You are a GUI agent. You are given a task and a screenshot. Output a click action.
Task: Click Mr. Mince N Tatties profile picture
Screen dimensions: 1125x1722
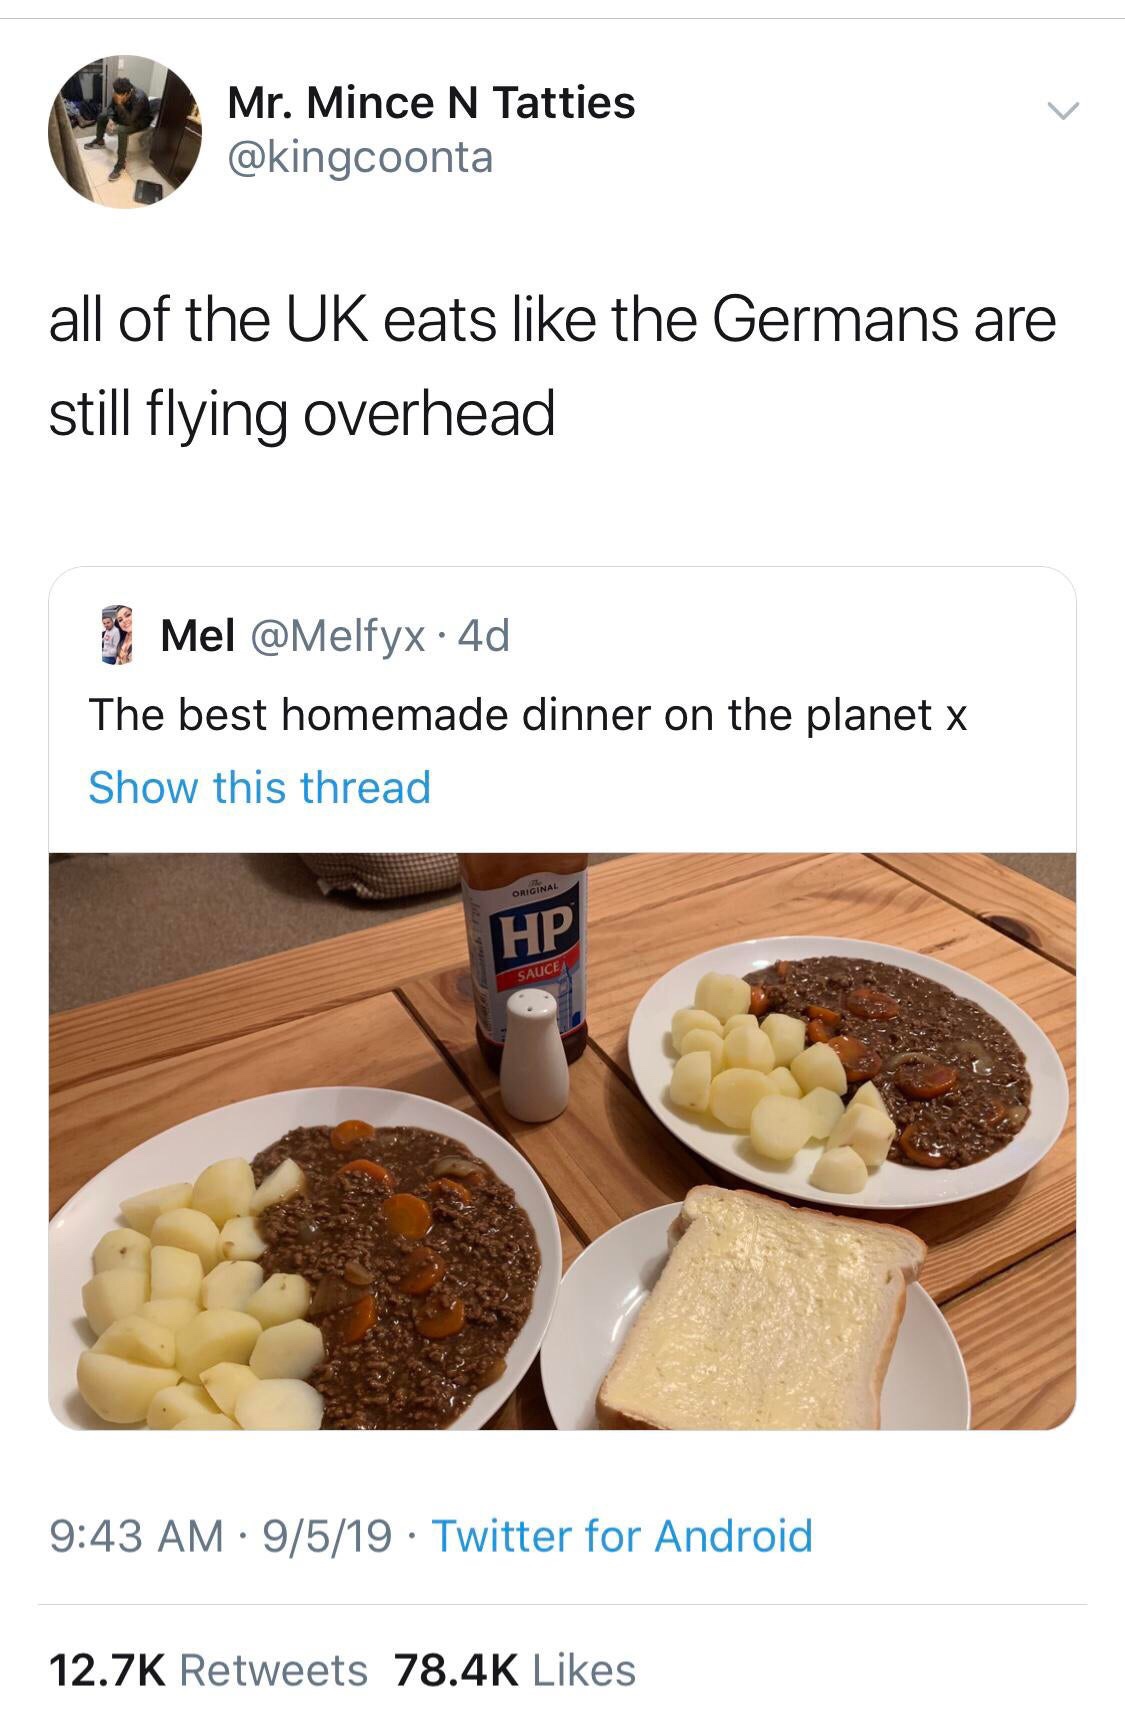tap(125, 131)
